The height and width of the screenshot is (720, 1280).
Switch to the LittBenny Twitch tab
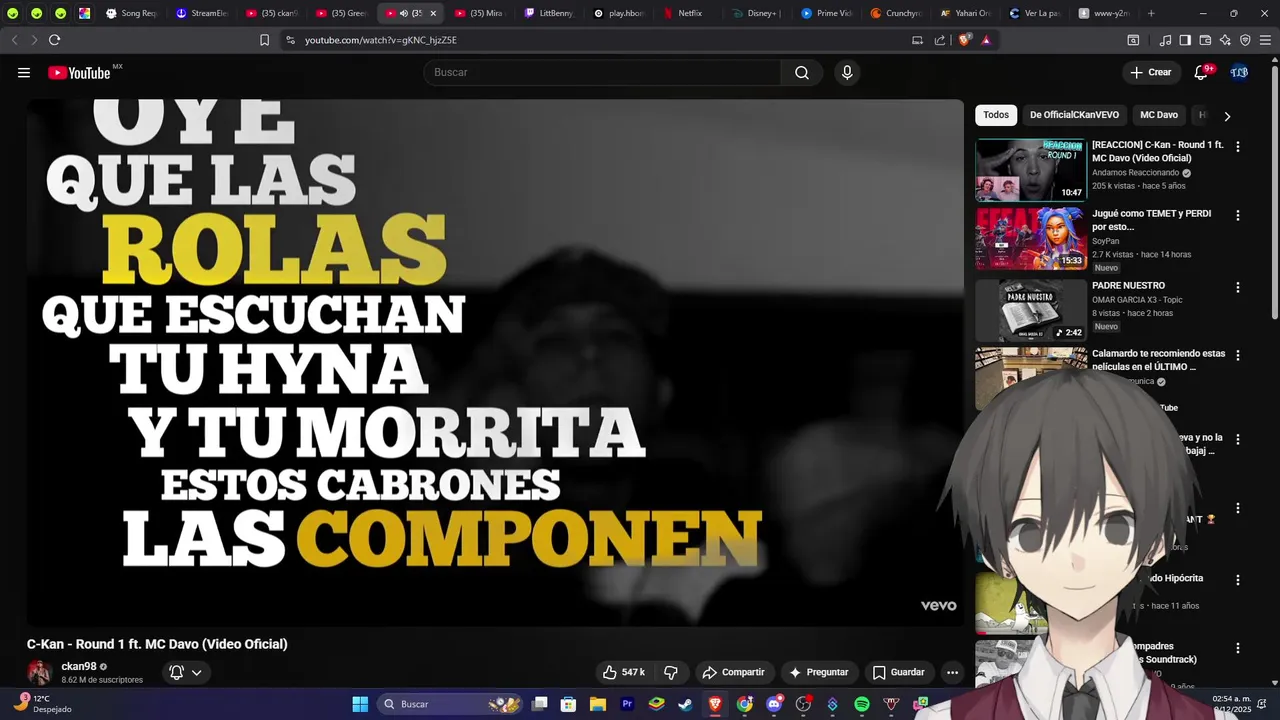coord(549,13)
